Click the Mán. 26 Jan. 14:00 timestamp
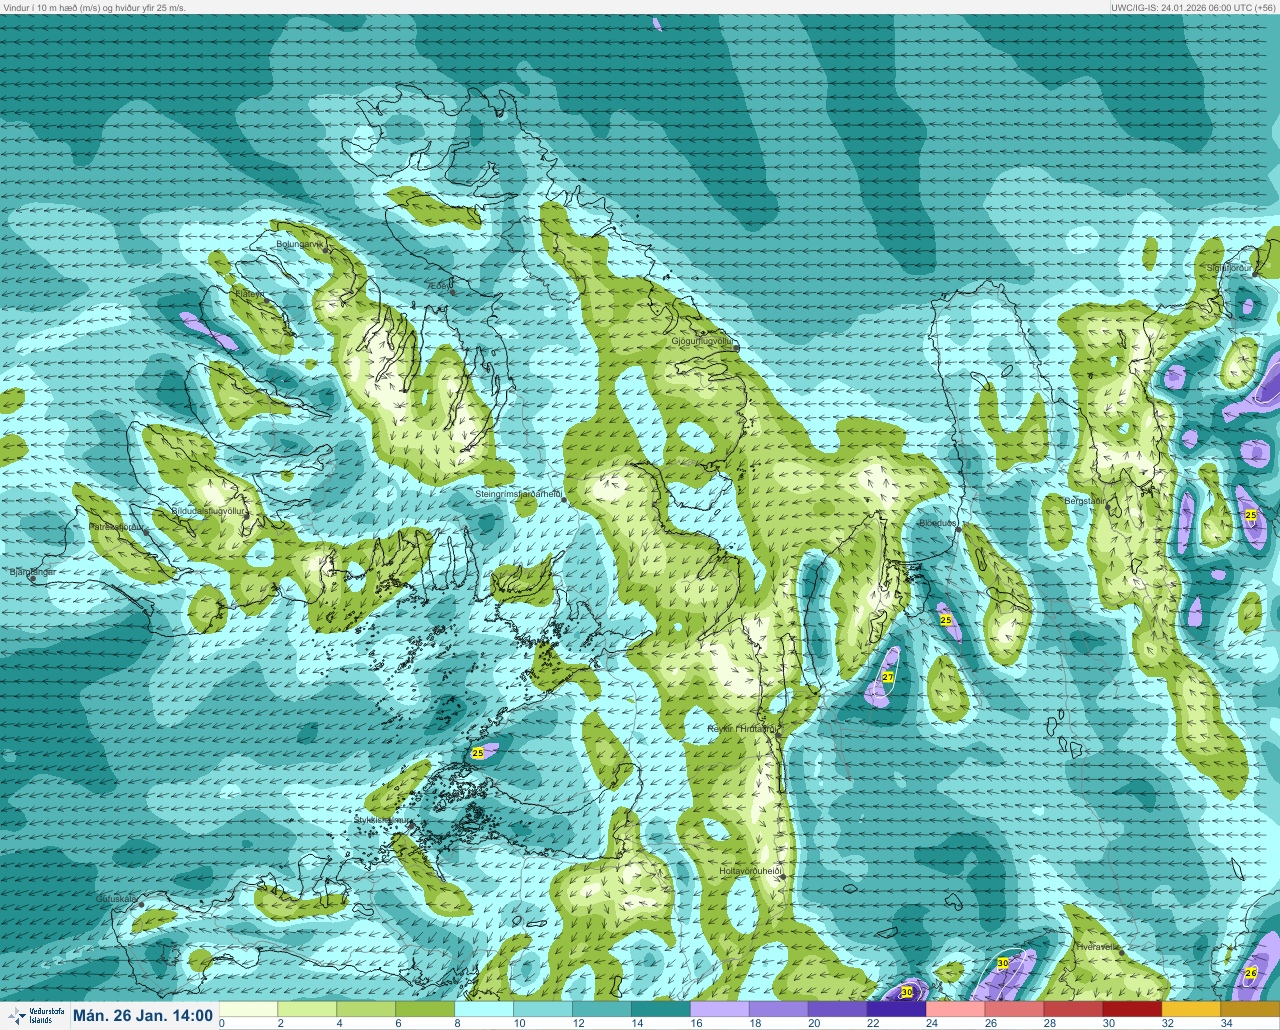Screen dimensions: 1280x1030 click(x=143, y=1015)
